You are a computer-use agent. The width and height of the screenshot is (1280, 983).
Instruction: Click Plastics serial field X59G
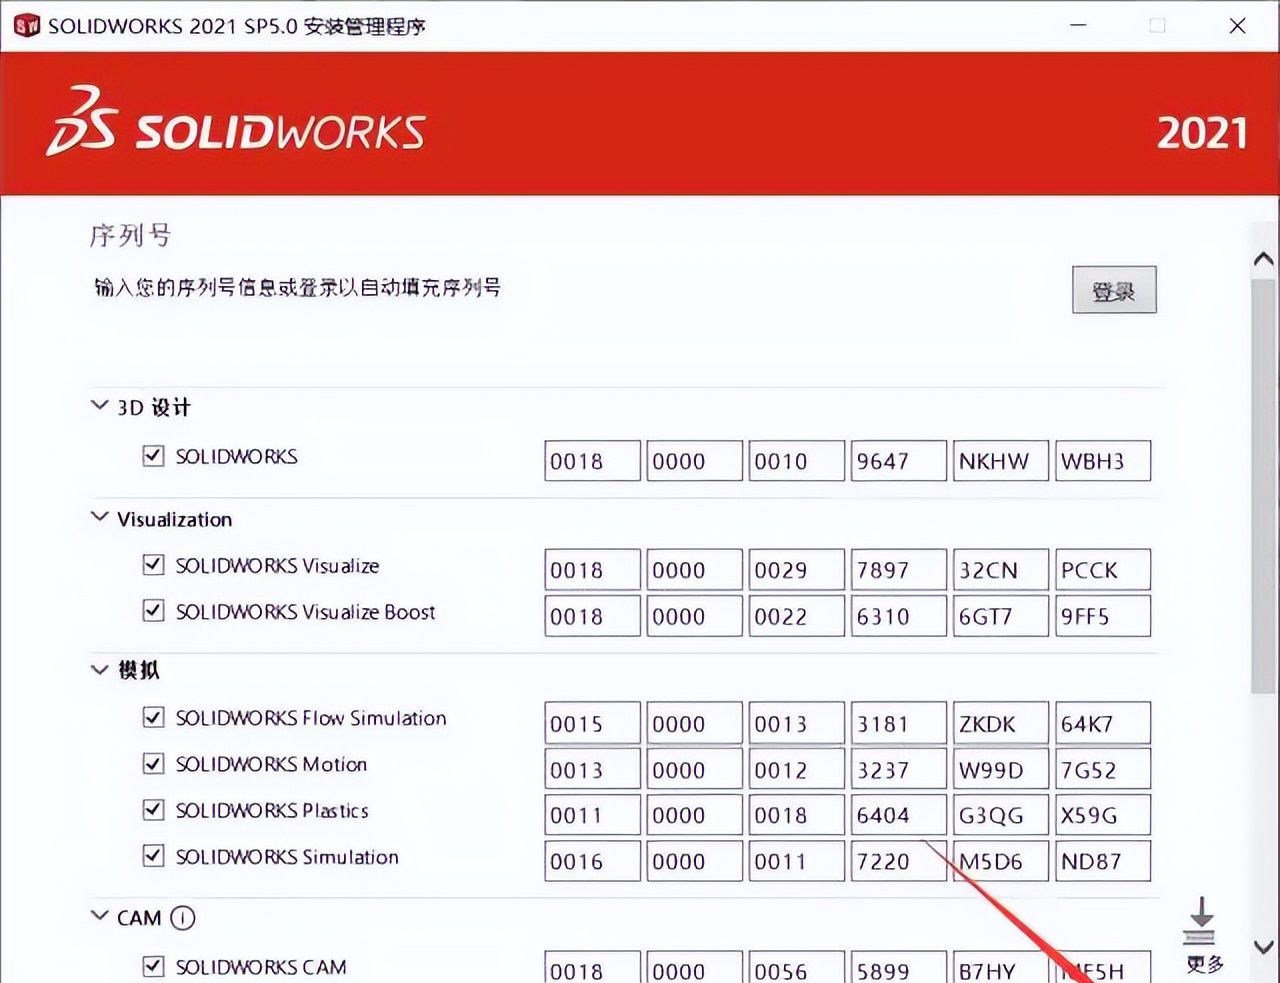[1102, 815]
